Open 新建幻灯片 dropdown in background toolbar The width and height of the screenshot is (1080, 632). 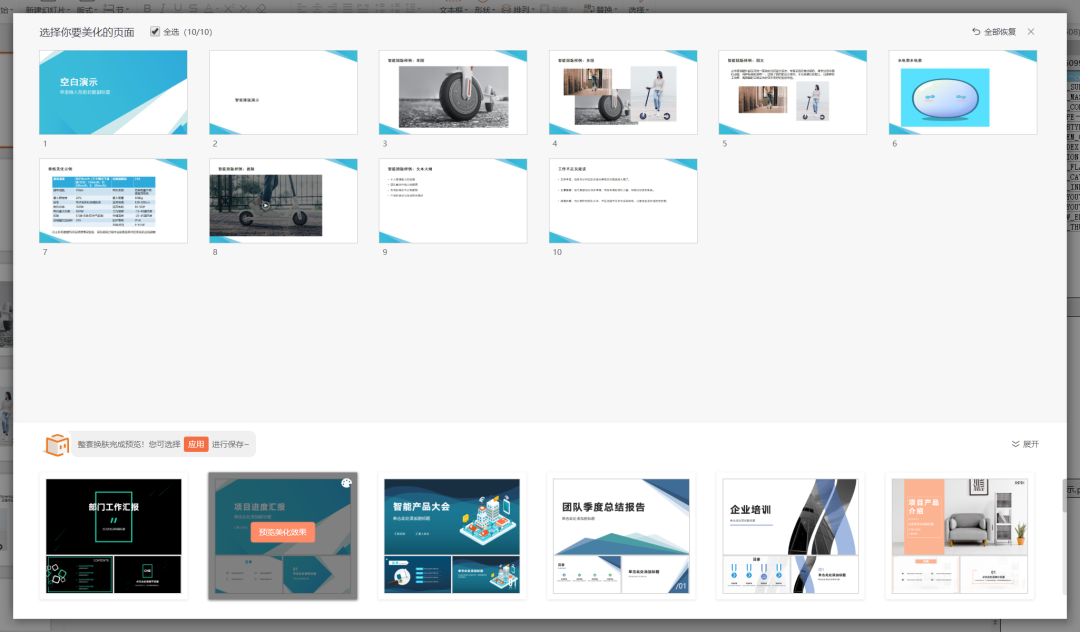[47, 10]
